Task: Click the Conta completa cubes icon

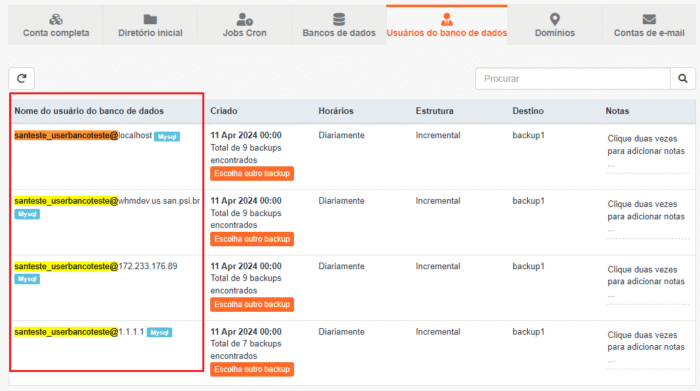Action: (56, 19)
